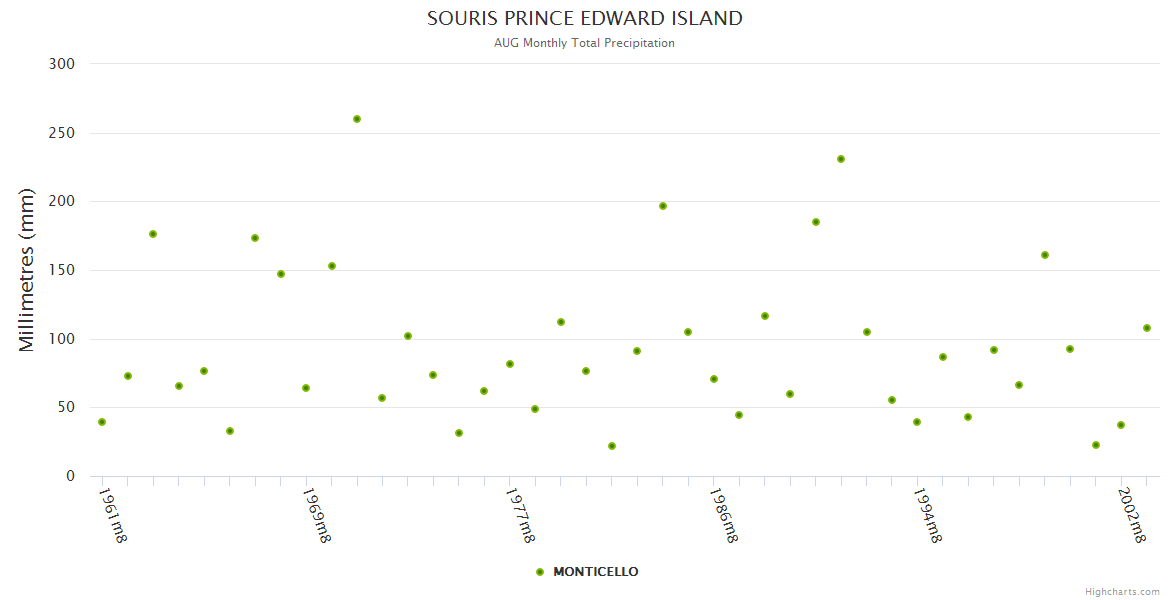Select the data point near 231 mm
Screen dimensions: 1170x600
[x=841, y=159]
